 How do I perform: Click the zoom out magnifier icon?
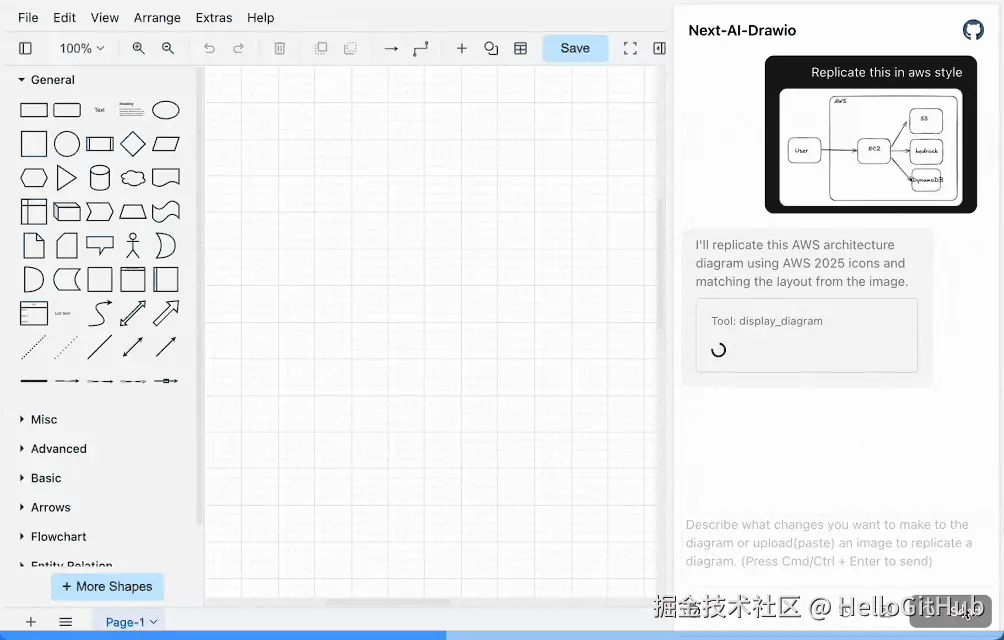pyautogui.click(x=168, y=48)
